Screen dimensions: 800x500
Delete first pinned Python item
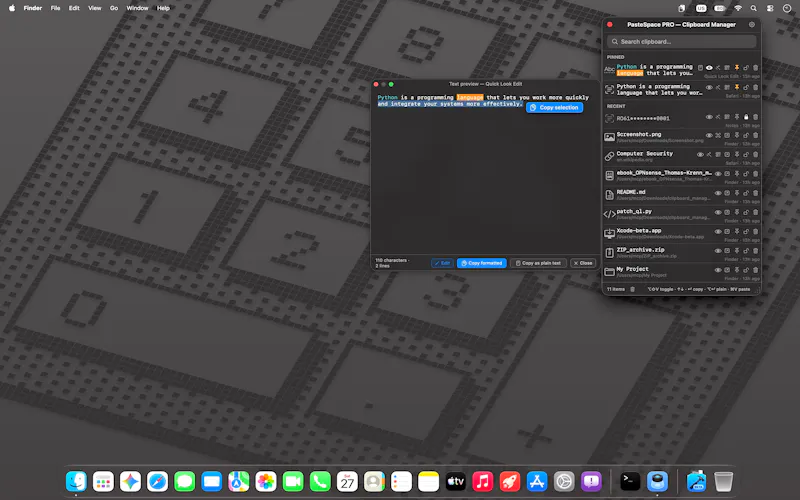[x=756, y=67]
